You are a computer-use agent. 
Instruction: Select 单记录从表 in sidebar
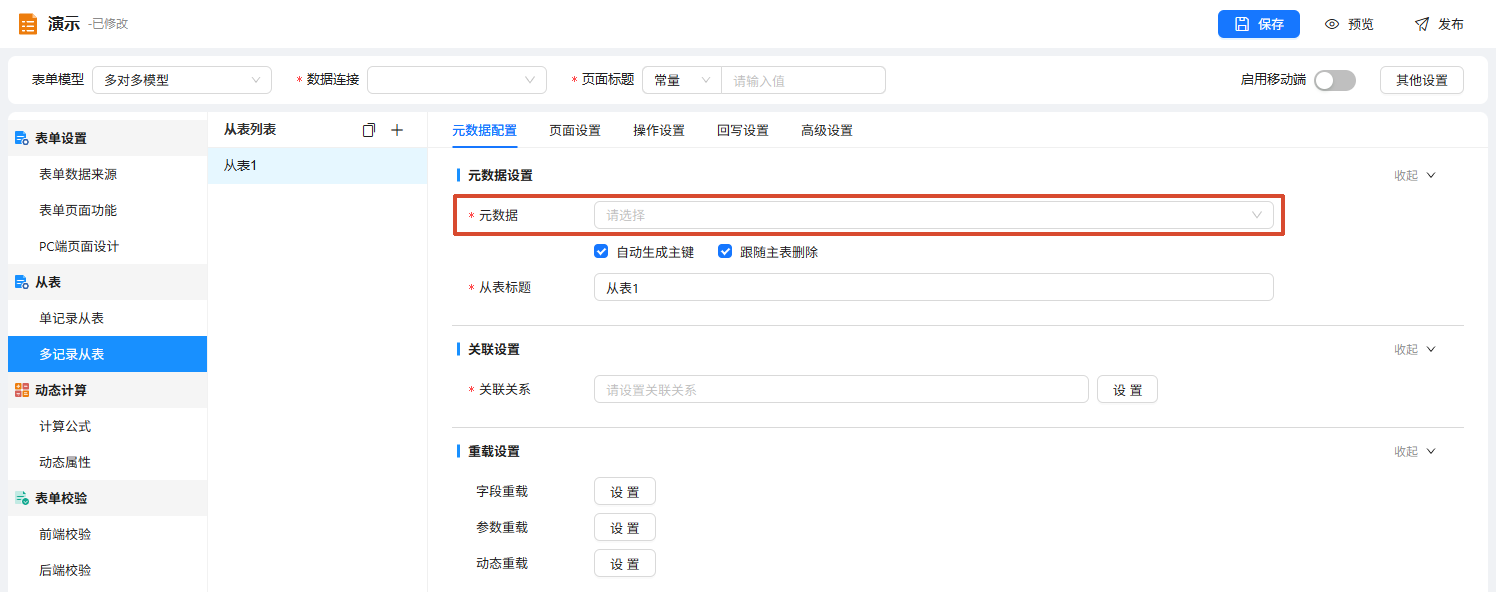tap(107, 318)
